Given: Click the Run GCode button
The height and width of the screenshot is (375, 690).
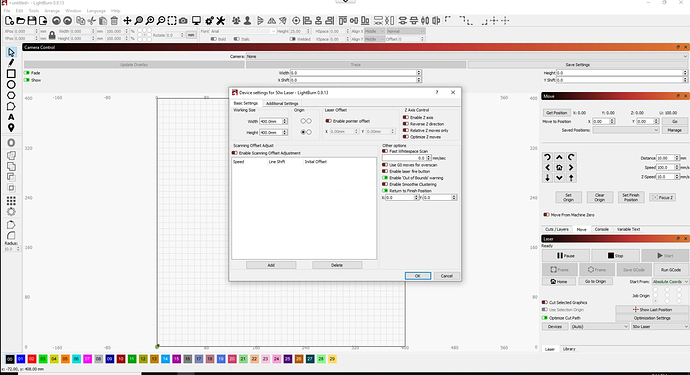Looking at the screenshot, I should coord(671,270).
